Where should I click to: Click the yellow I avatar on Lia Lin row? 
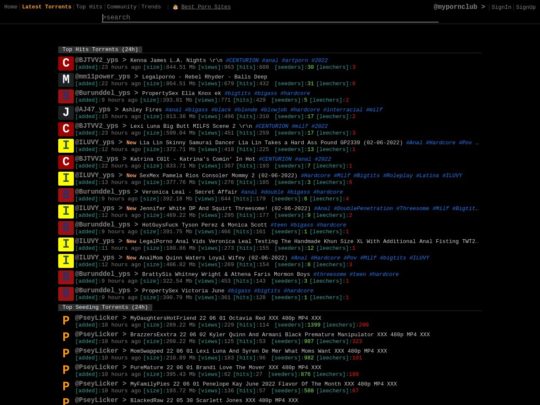[x=66, y=146]
